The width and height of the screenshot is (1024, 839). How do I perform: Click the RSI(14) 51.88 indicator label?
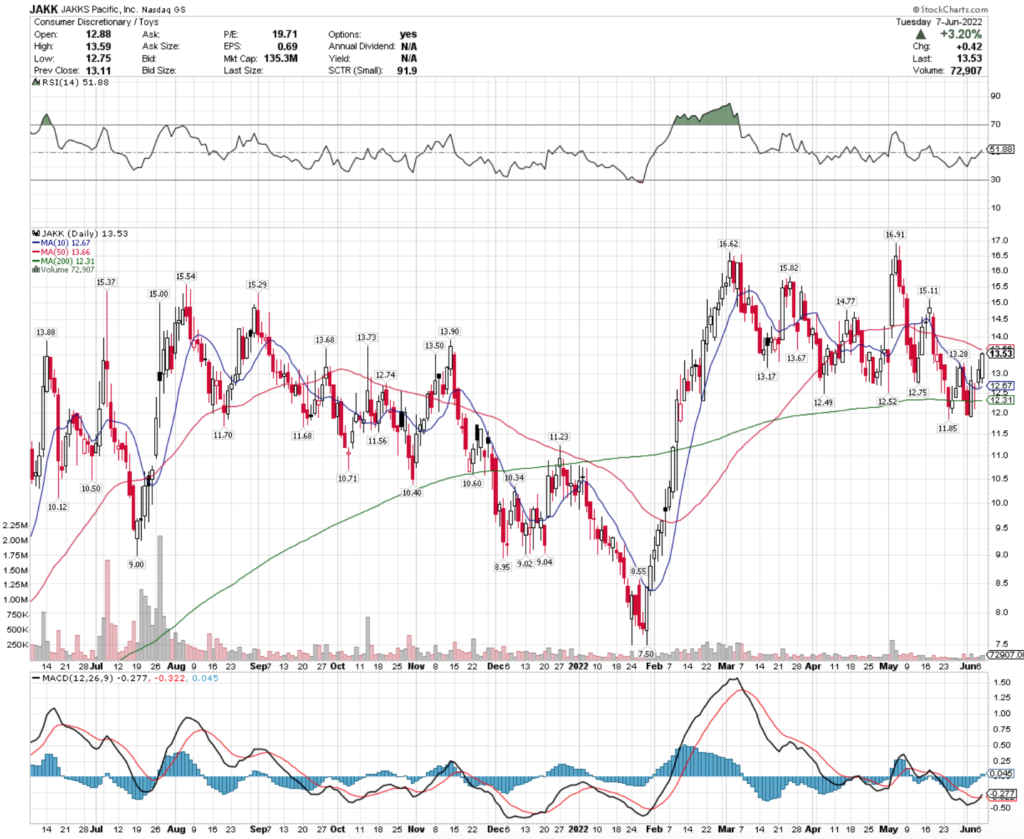[71, 82]
